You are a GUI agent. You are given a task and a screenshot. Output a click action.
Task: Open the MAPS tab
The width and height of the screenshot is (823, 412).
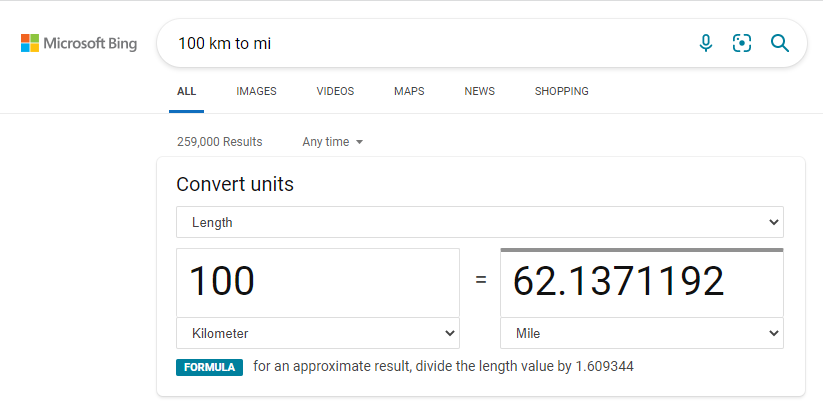click(409, 91)
